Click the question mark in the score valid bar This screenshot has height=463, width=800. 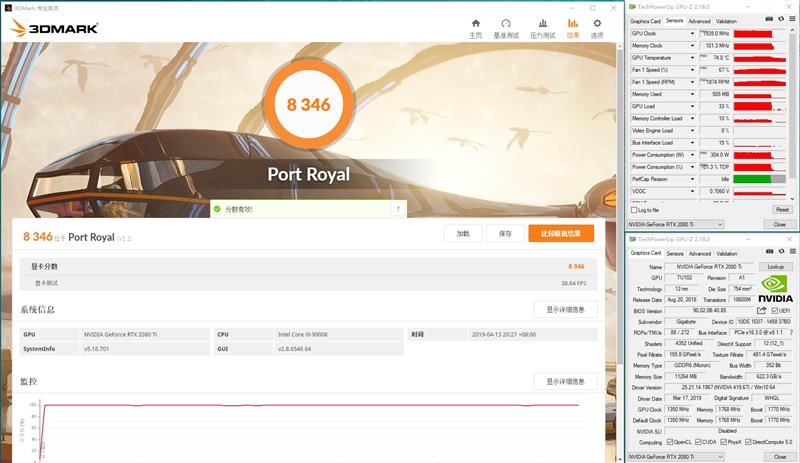click(x=398, y=209)
